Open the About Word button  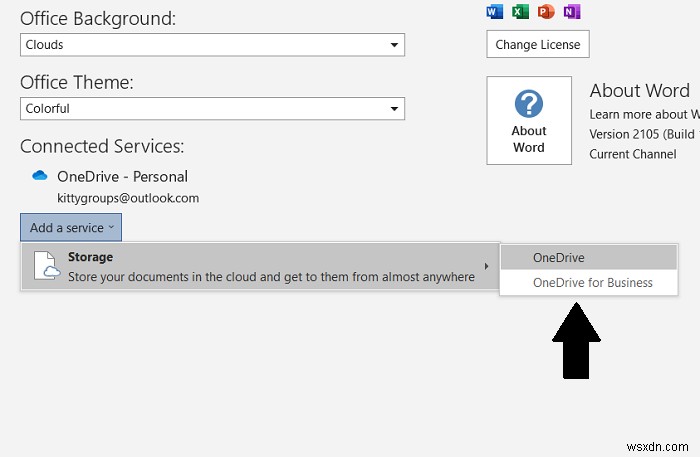(x=529, y=120)
